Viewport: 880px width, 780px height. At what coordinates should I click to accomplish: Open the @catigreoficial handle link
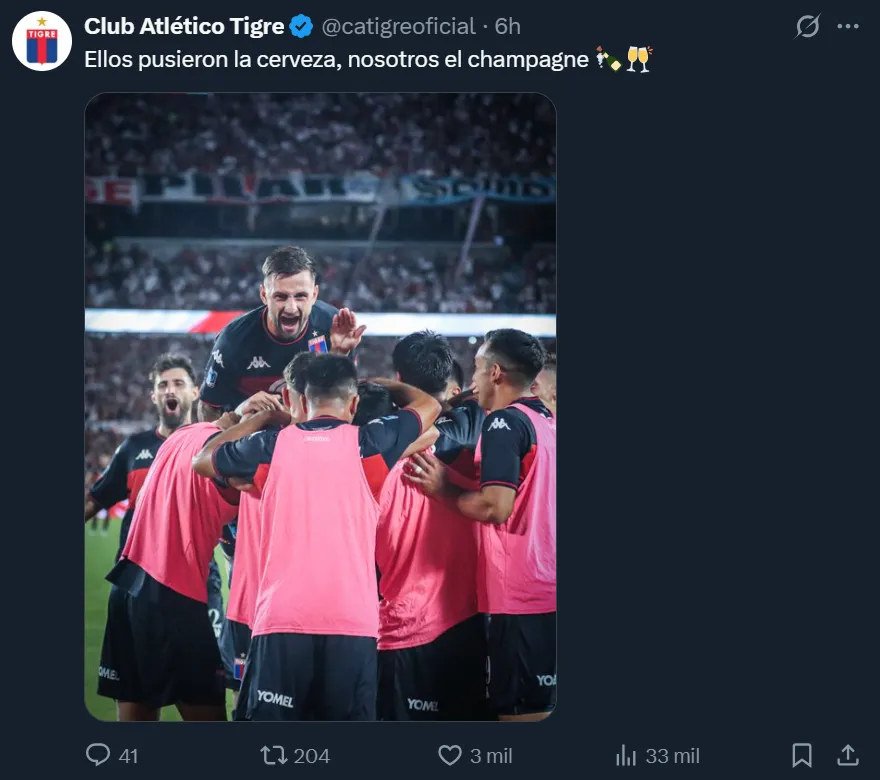pos(398,26)
